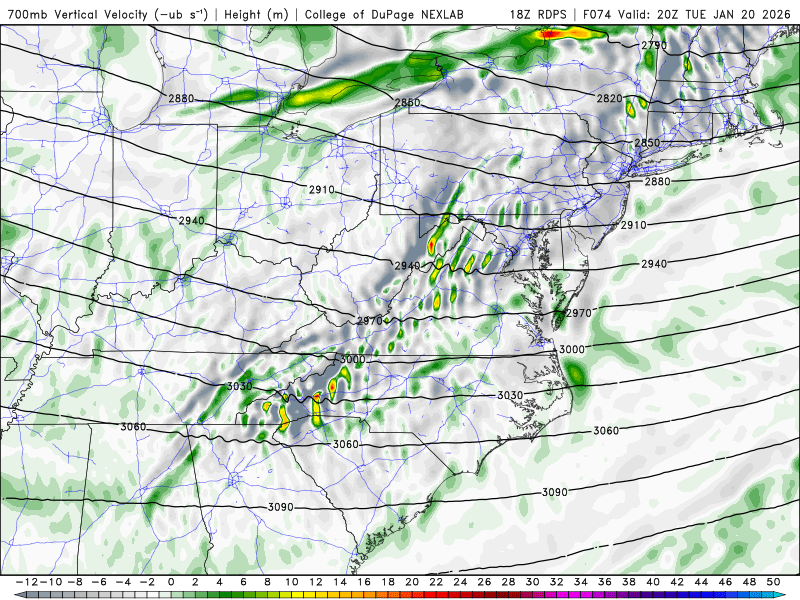Click the 4 label on the color scale

219,582
